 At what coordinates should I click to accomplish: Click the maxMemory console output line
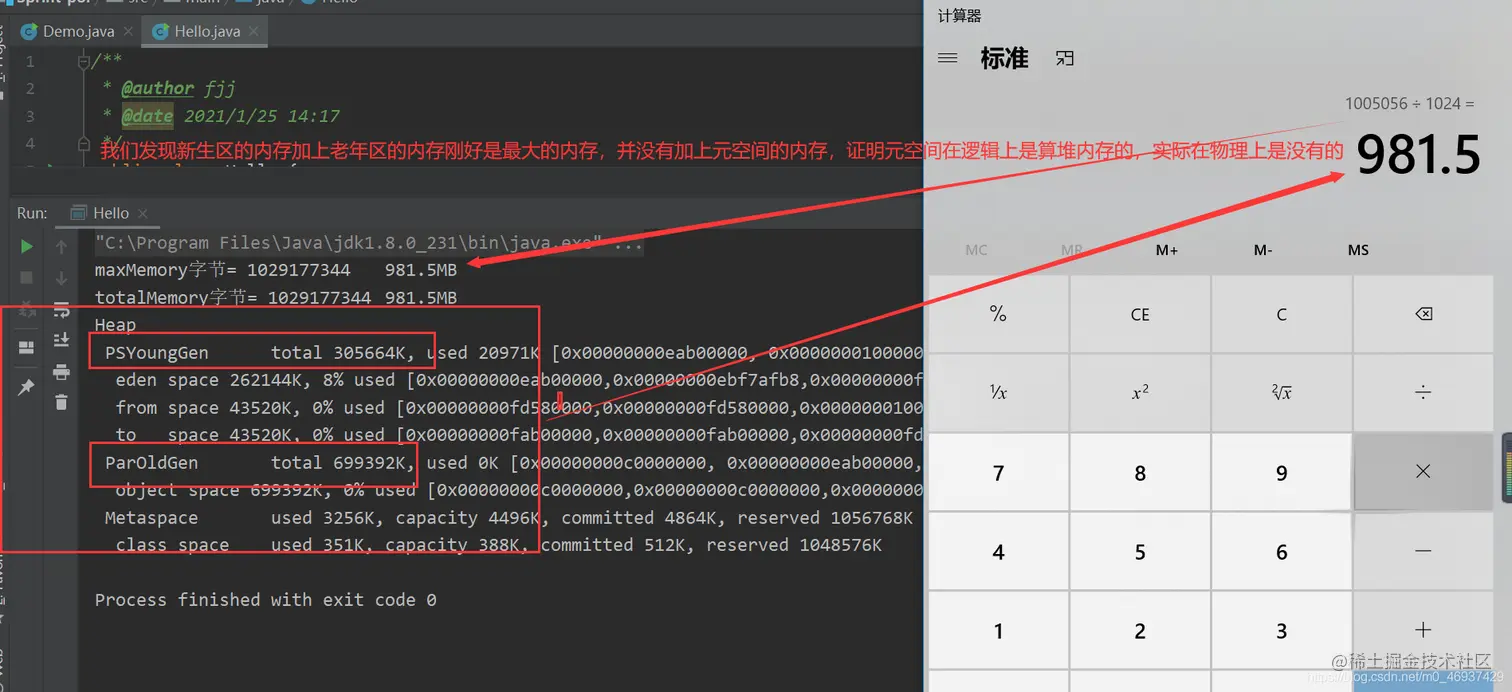point(276,270)
